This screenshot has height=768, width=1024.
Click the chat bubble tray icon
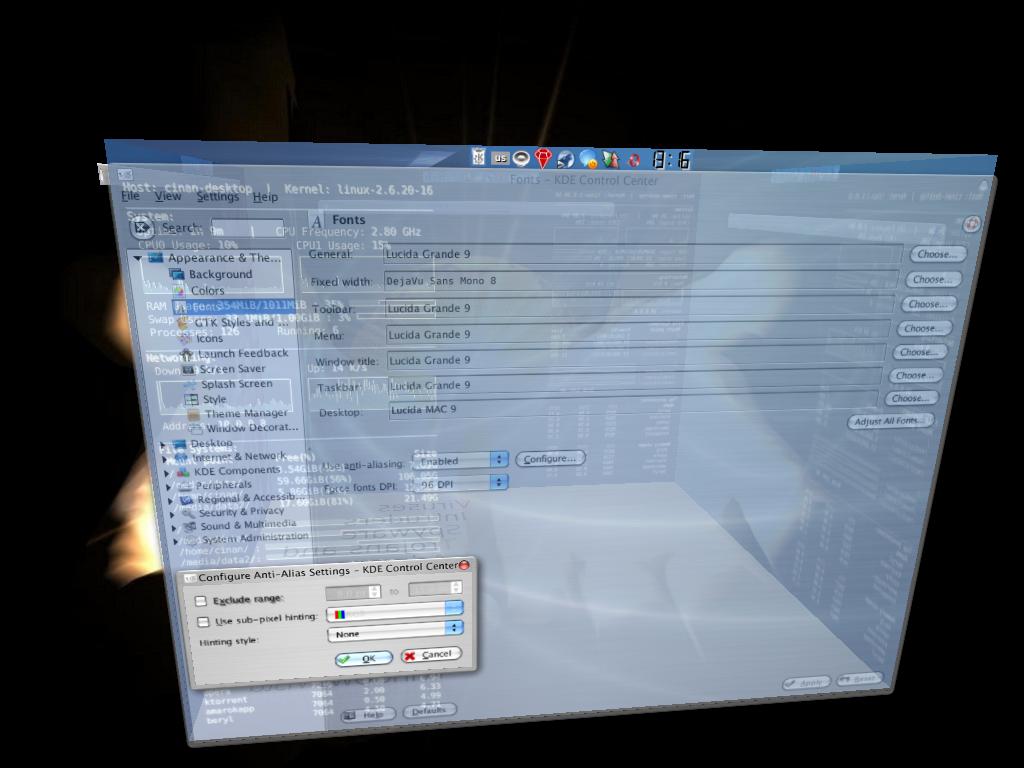[x=588, y=159]
